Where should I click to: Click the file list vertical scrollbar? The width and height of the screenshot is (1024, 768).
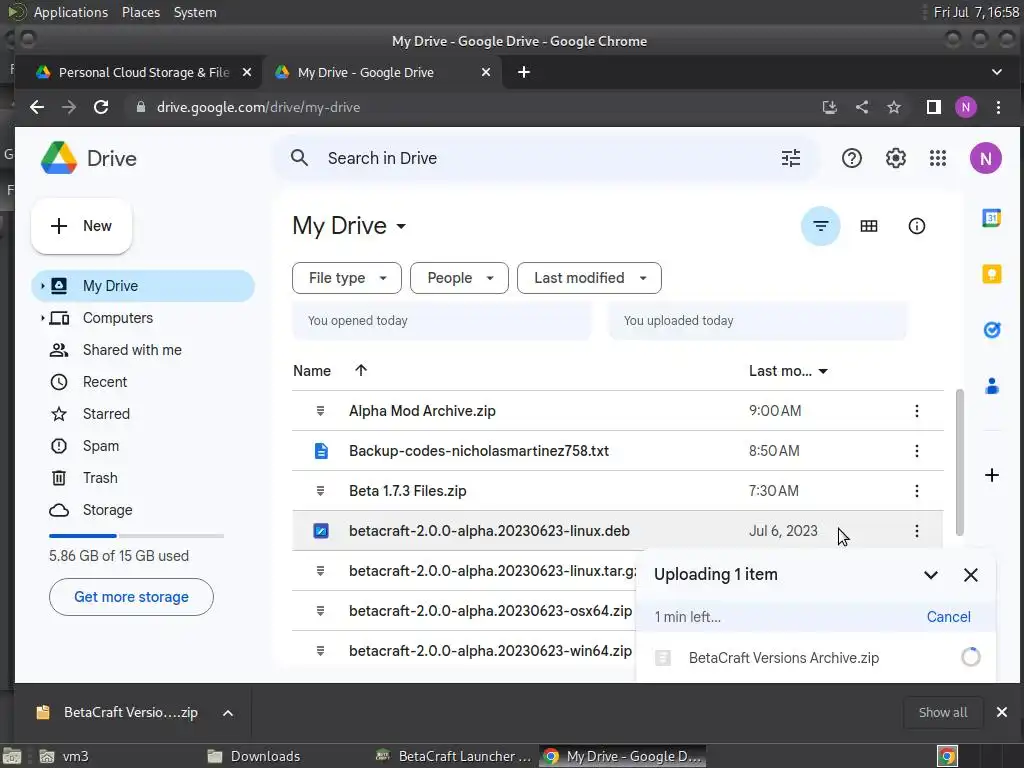click(x=959, y=462)
